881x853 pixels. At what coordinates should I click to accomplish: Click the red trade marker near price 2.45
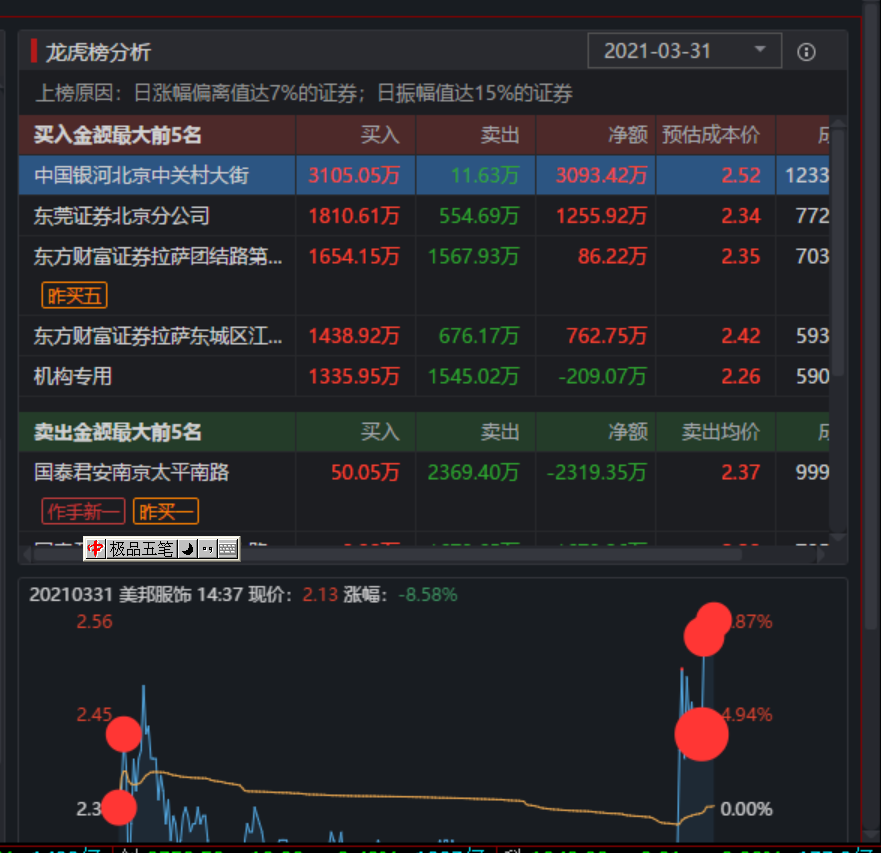tap(124, 734)
